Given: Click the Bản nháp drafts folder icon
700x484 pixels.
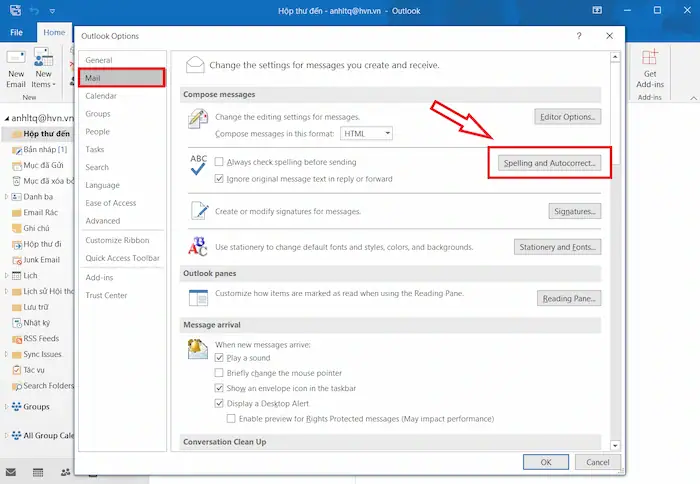Looking at the screenshot, I should 17,150.
